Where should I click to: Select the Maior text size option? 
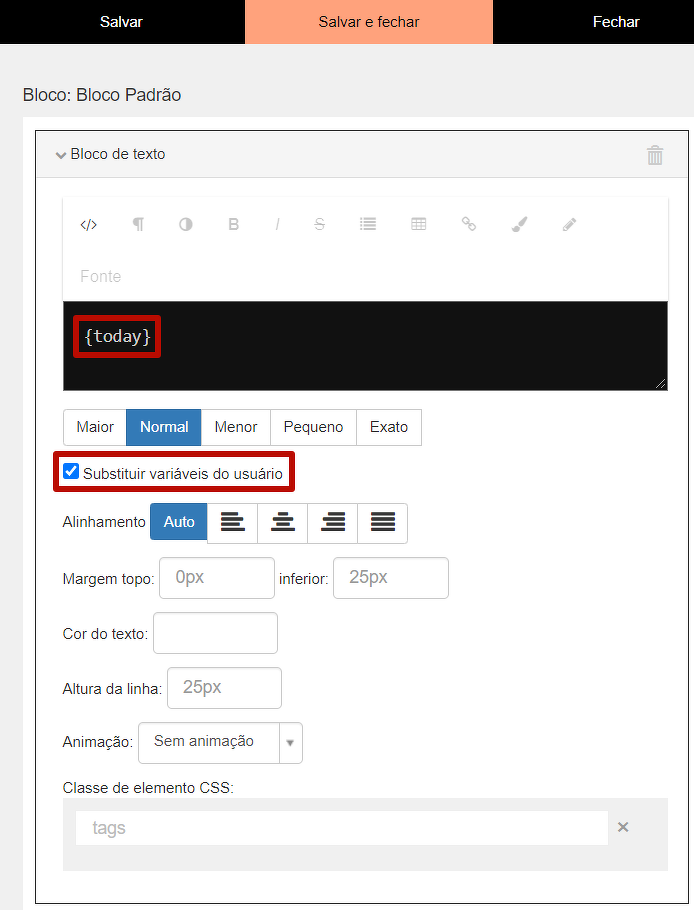coord(95,427)
